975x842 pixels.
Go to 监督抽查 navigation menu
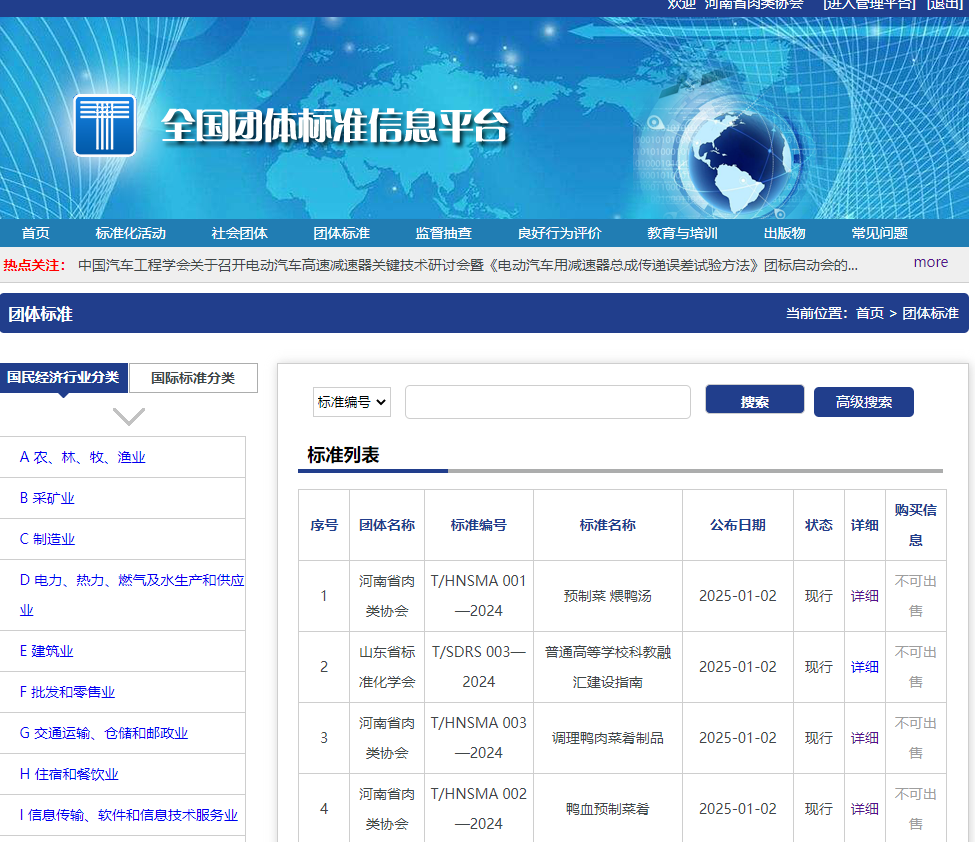point(443,233)
